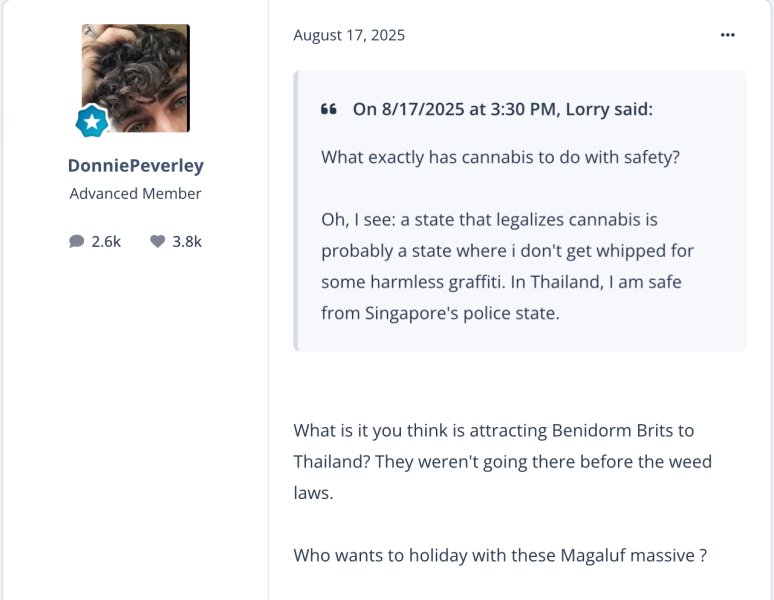Image resolution: width=774 pixels, height=600 pixels.
Task: Open the post options ellipsis menu
Action: pos(728,35)
